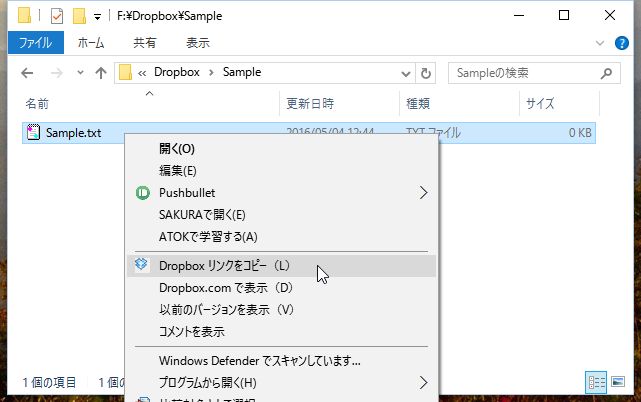Click the arrow between Dropbox and Sample
Image resolution: width=641 pixels, height=402 pixels.
pyautogui.click(x=211, y=73)
